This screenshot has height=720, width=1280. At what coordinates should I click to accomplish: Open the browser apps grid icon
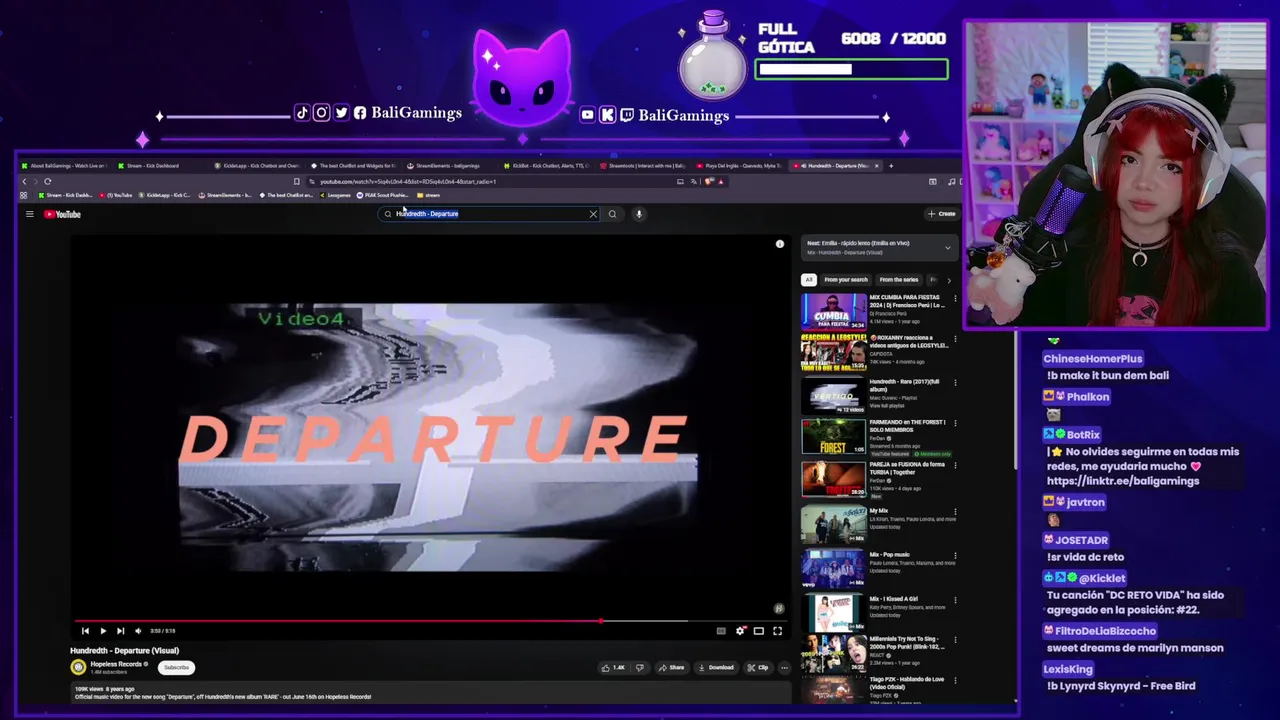click(x=24, y=195)
